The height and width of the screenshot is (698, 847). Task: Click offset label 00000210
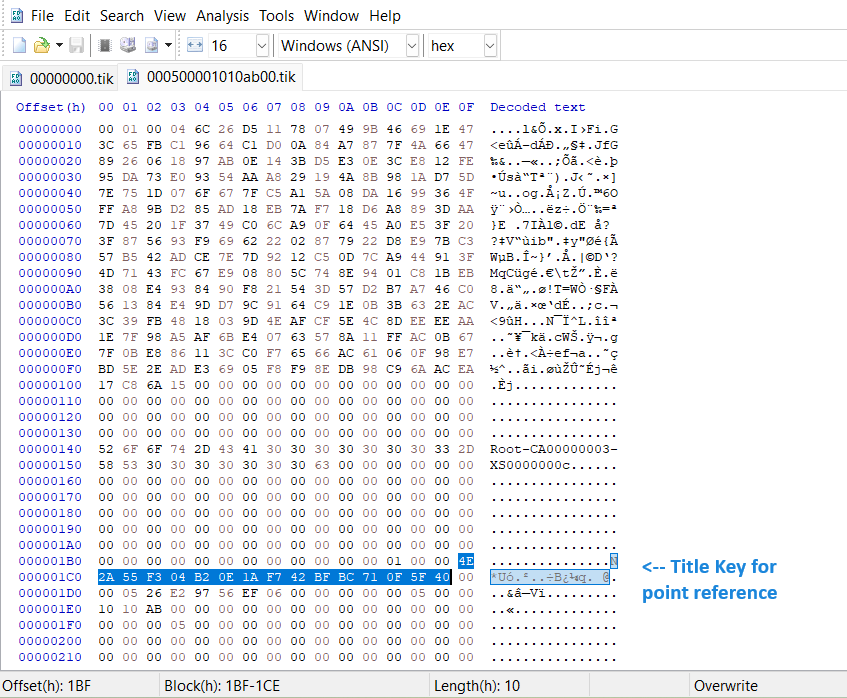(x=50, y=657)
